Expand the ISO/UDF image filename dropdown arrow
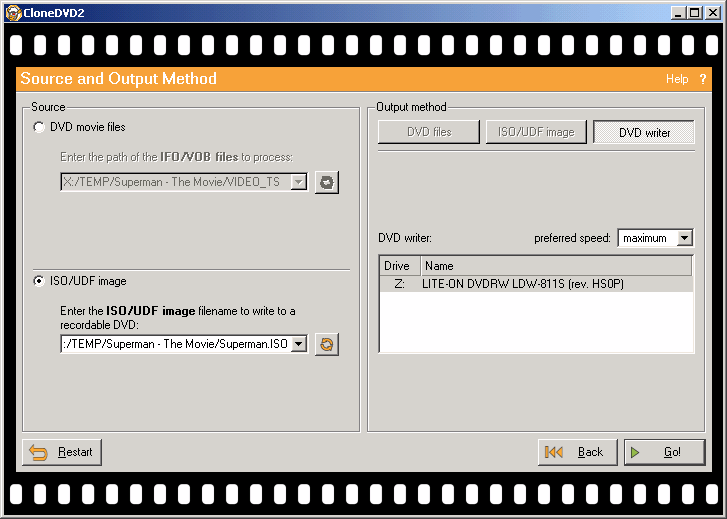The width and height of the screenshot is (727, 519). point(299,344)
